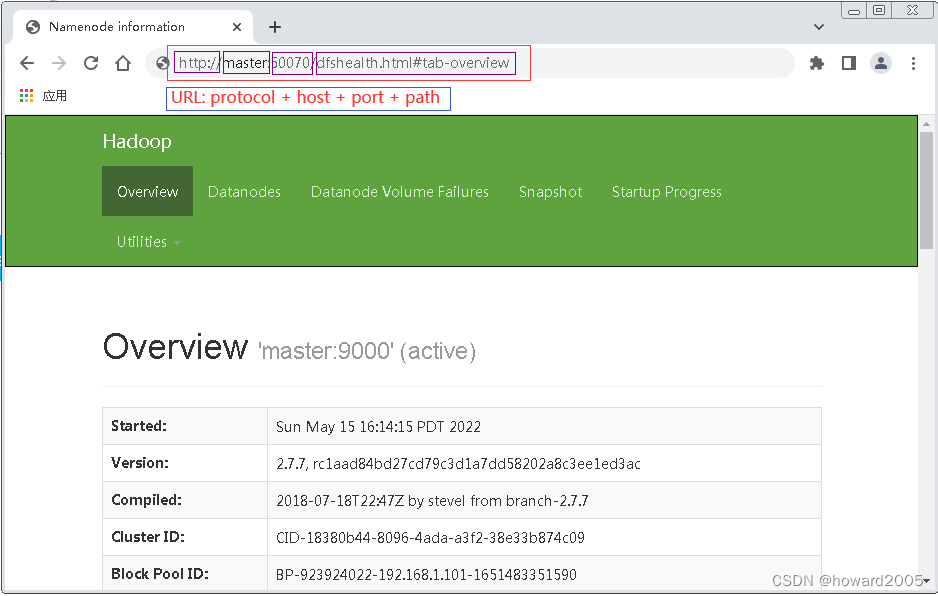Expand the Utilities dropdown menu
This screenshot has width=938, height=596.
pyautogui.click(x=148, y=242)
